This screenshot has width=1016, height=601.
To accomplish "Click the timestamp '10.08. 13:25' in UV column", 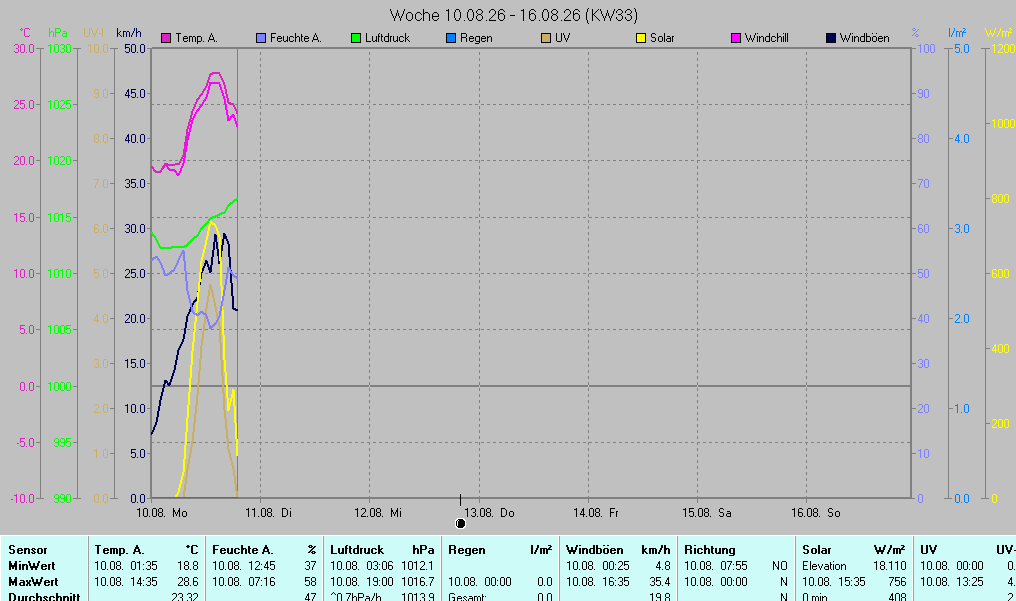I will 951,582.
